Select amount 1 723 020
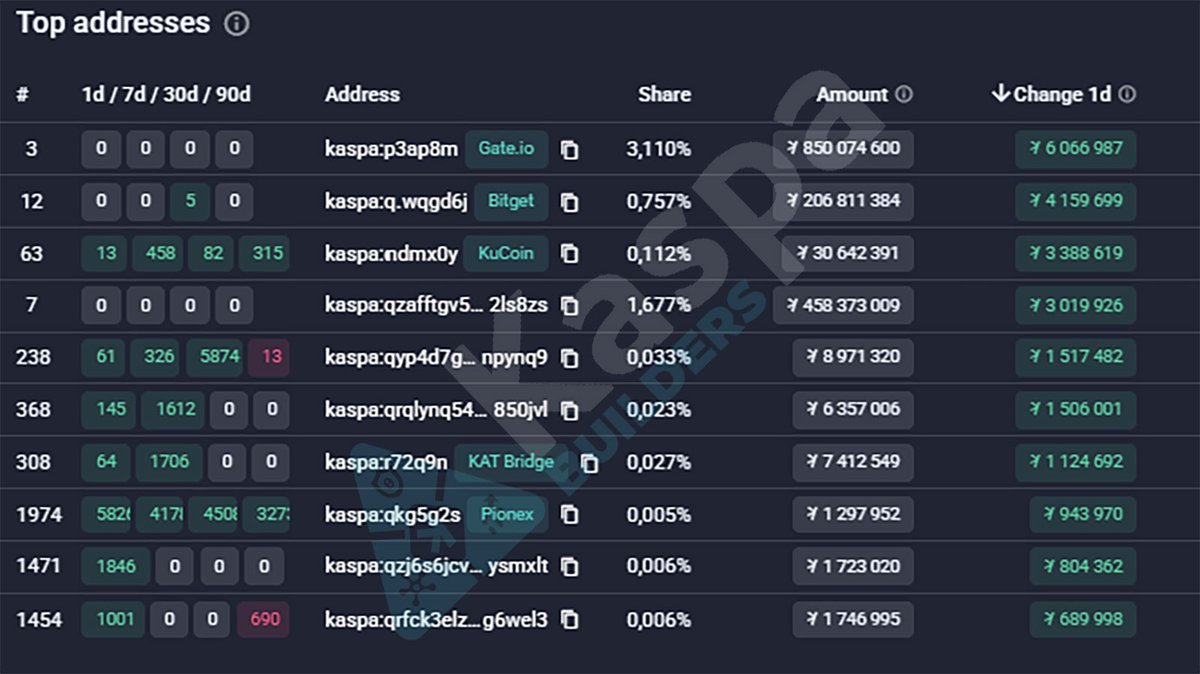This screenshot has height=674, width=1200. pos(853,566)
